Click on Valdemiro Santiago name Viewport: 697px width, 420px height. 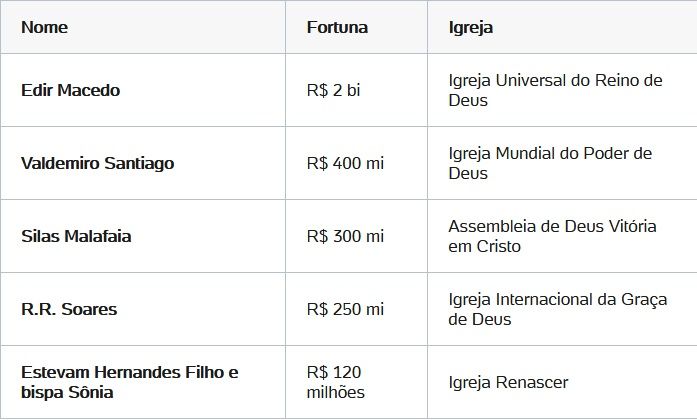click(x=97, y=163)
